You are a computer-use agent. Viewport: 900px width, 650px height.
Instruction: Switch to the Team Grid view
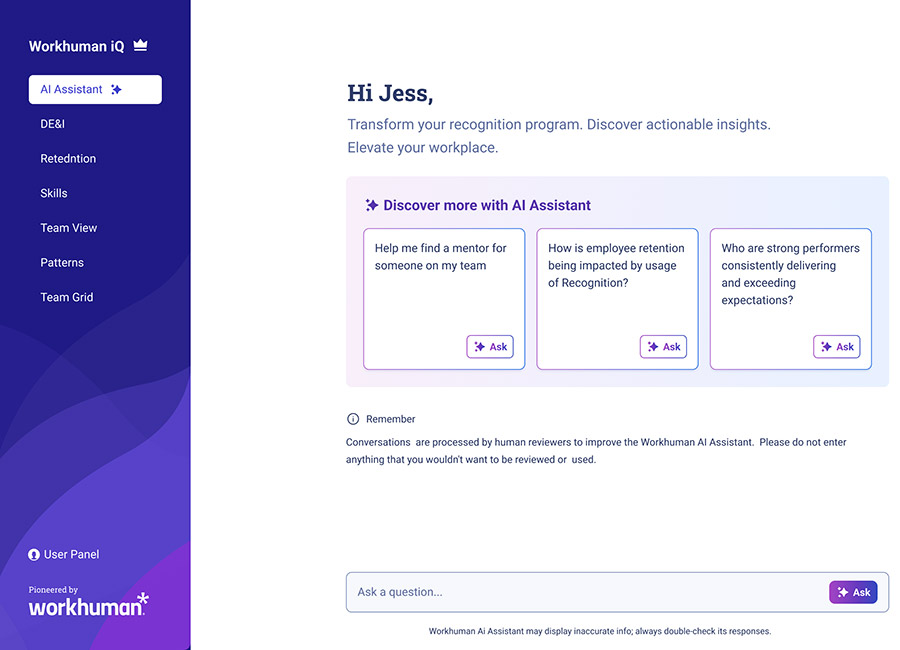tap(67, 297)
